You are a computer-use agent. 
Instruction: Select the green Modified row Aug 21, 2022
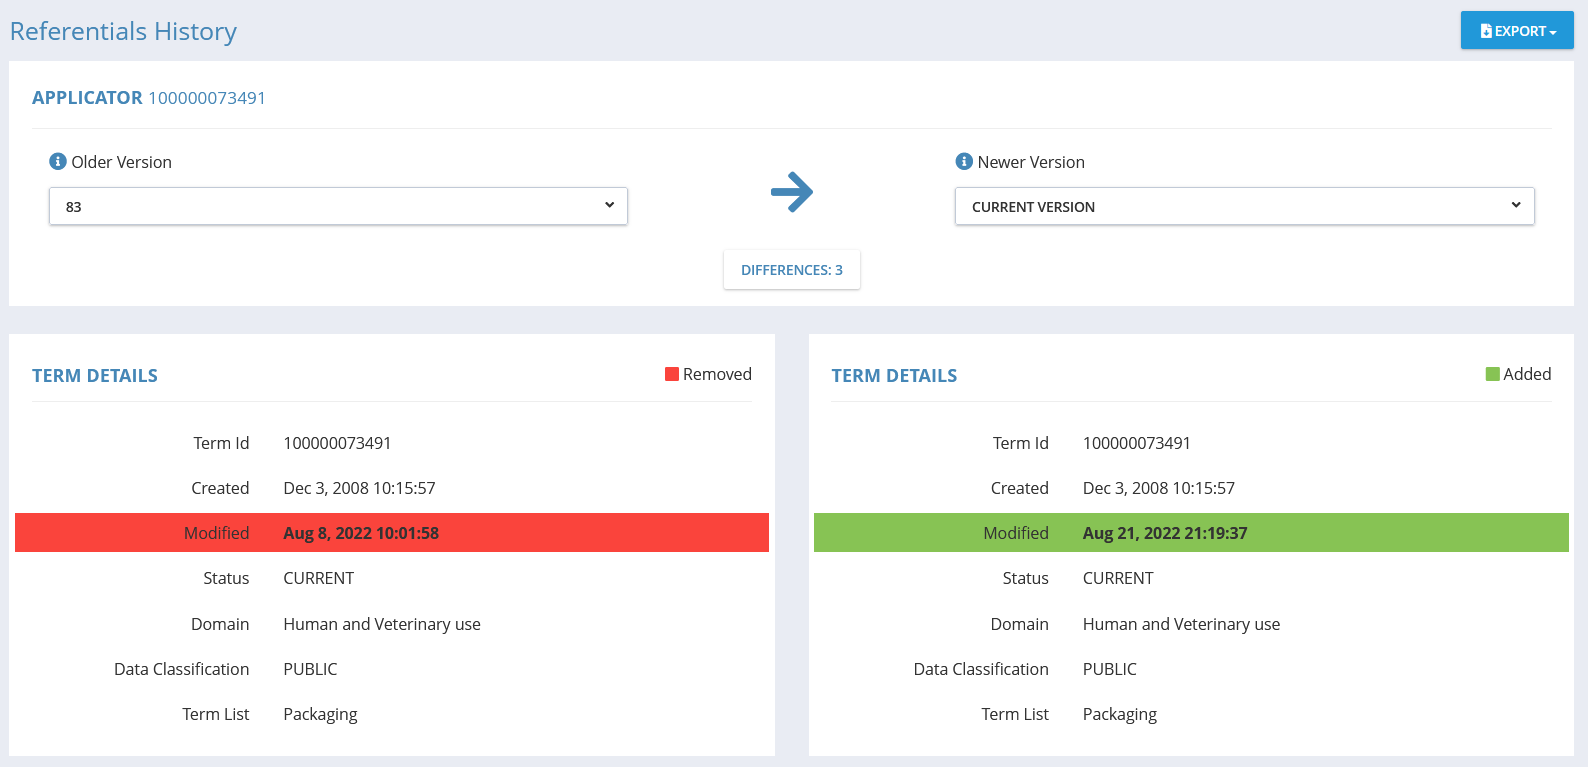pos(1190,533)
